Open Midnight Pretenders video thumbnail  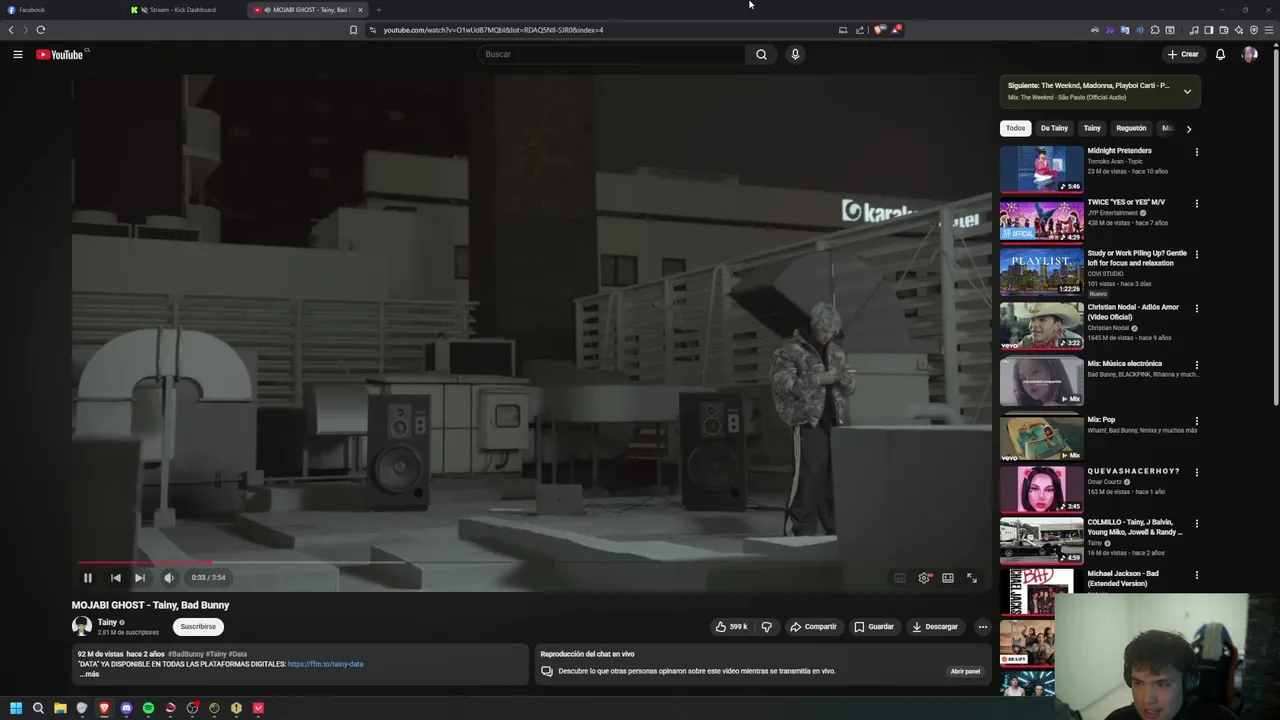1041,169
